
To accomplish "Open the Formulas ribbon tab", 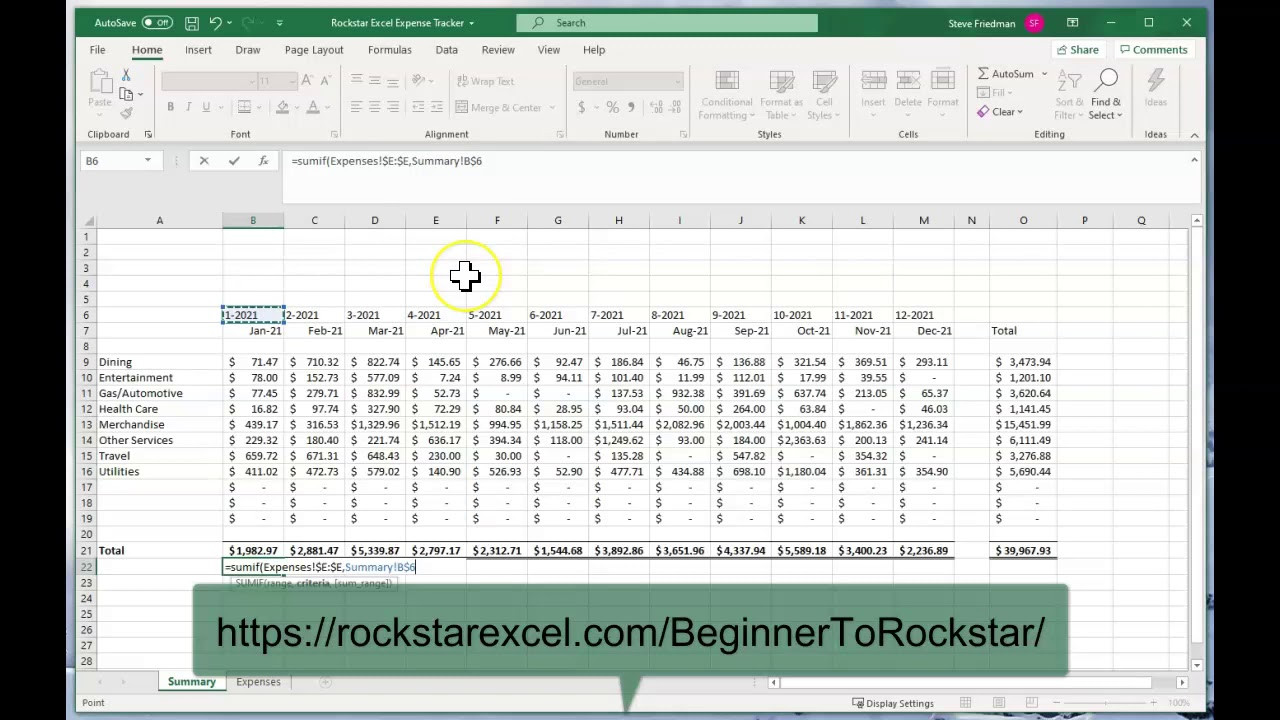I will tap(389, 50).
